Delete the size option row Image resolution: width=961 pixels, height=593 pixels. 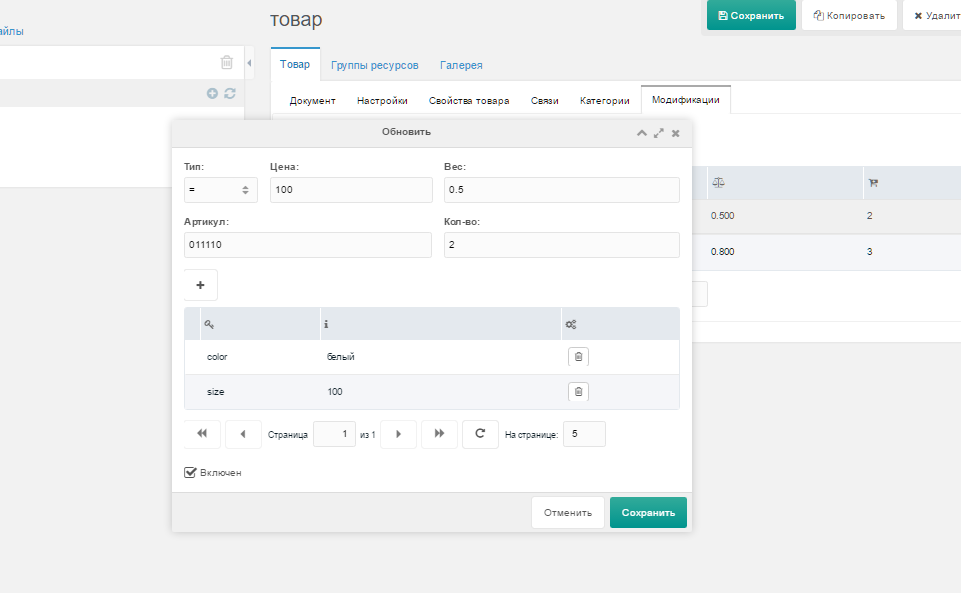(578, 392)
